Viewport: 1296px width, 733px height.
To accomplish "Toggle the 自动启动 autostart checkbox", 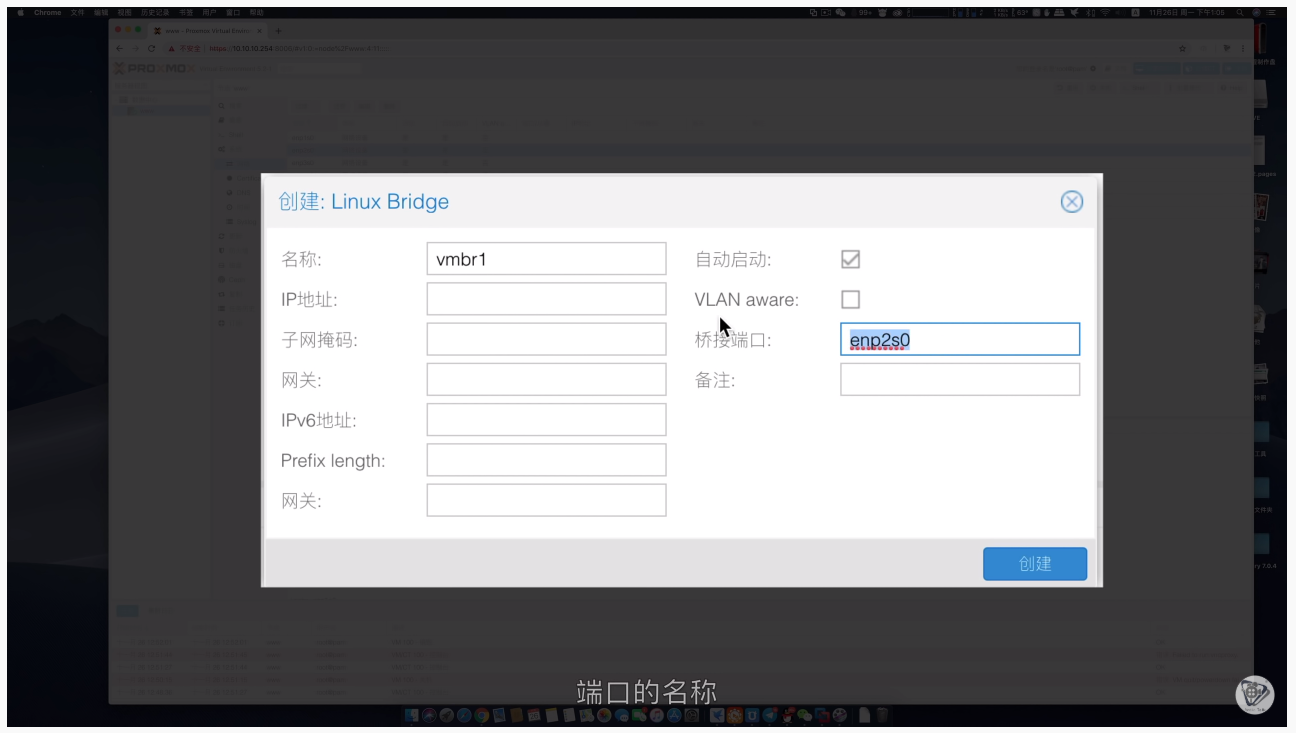I will (850, 259).
